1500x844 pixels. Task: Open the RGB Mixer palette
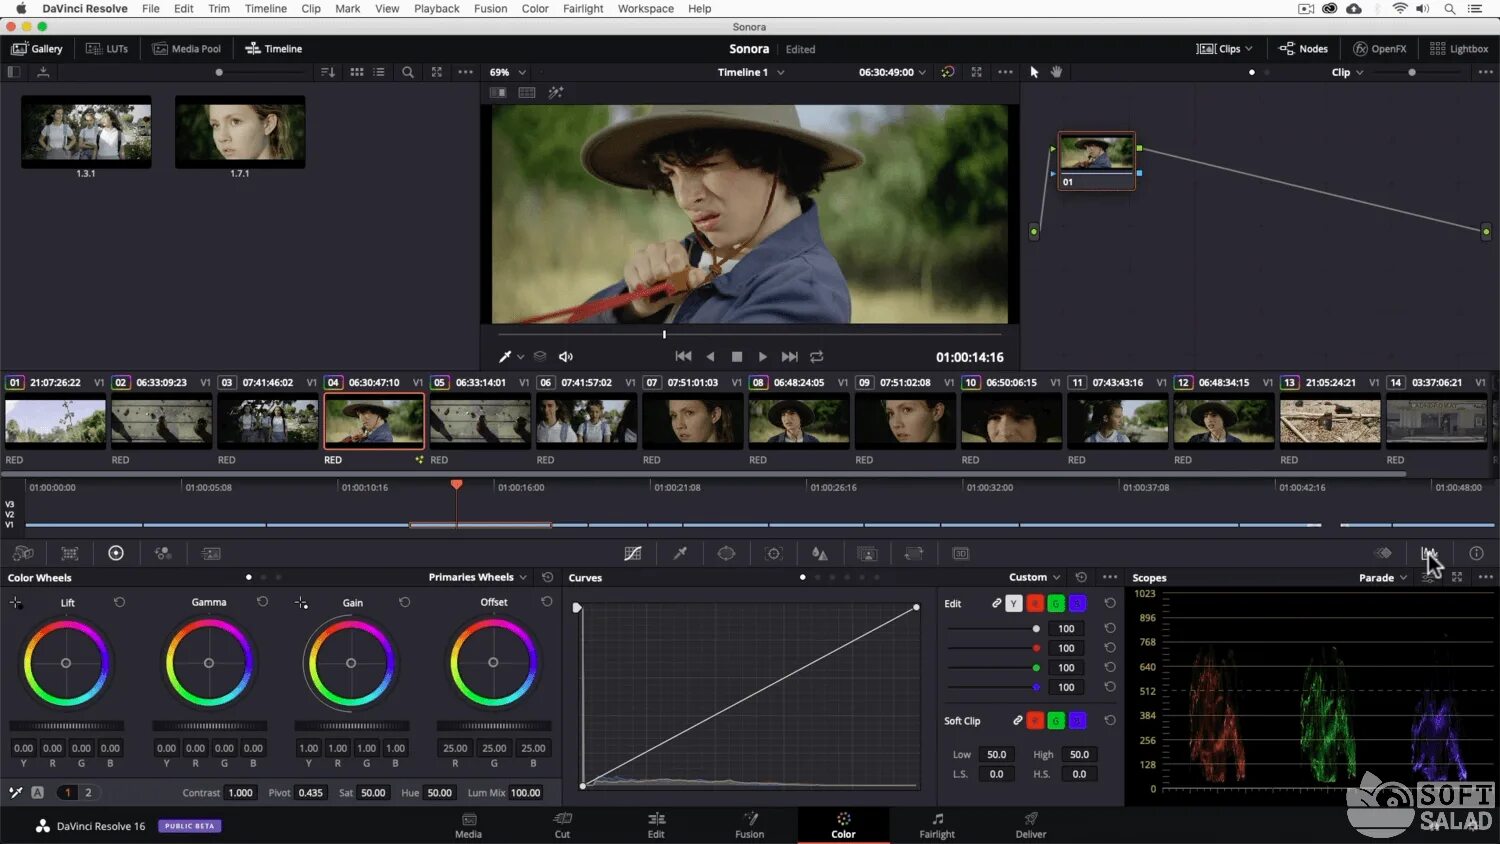pos(163,553)
